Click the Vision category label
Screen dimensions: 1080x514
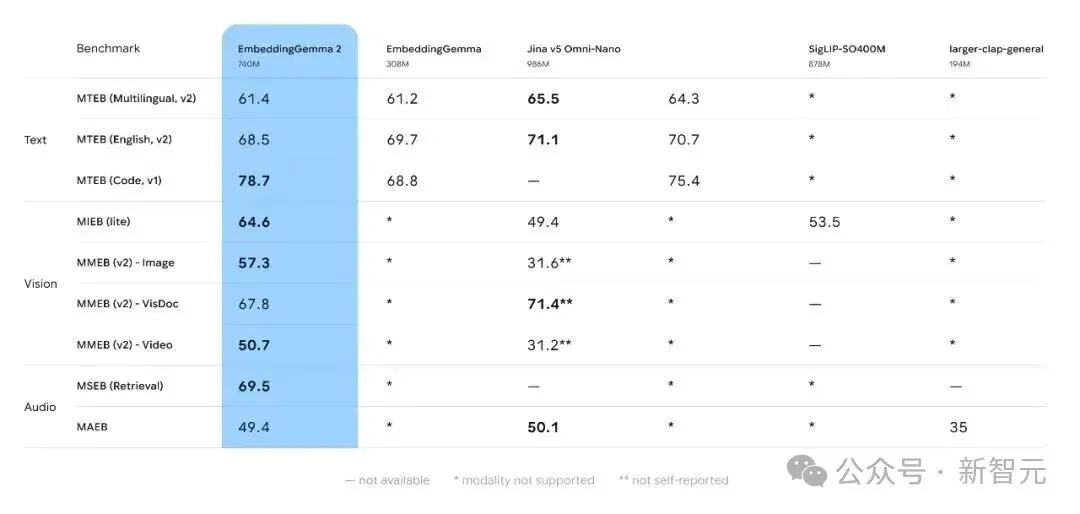click(x=41, y=284)
